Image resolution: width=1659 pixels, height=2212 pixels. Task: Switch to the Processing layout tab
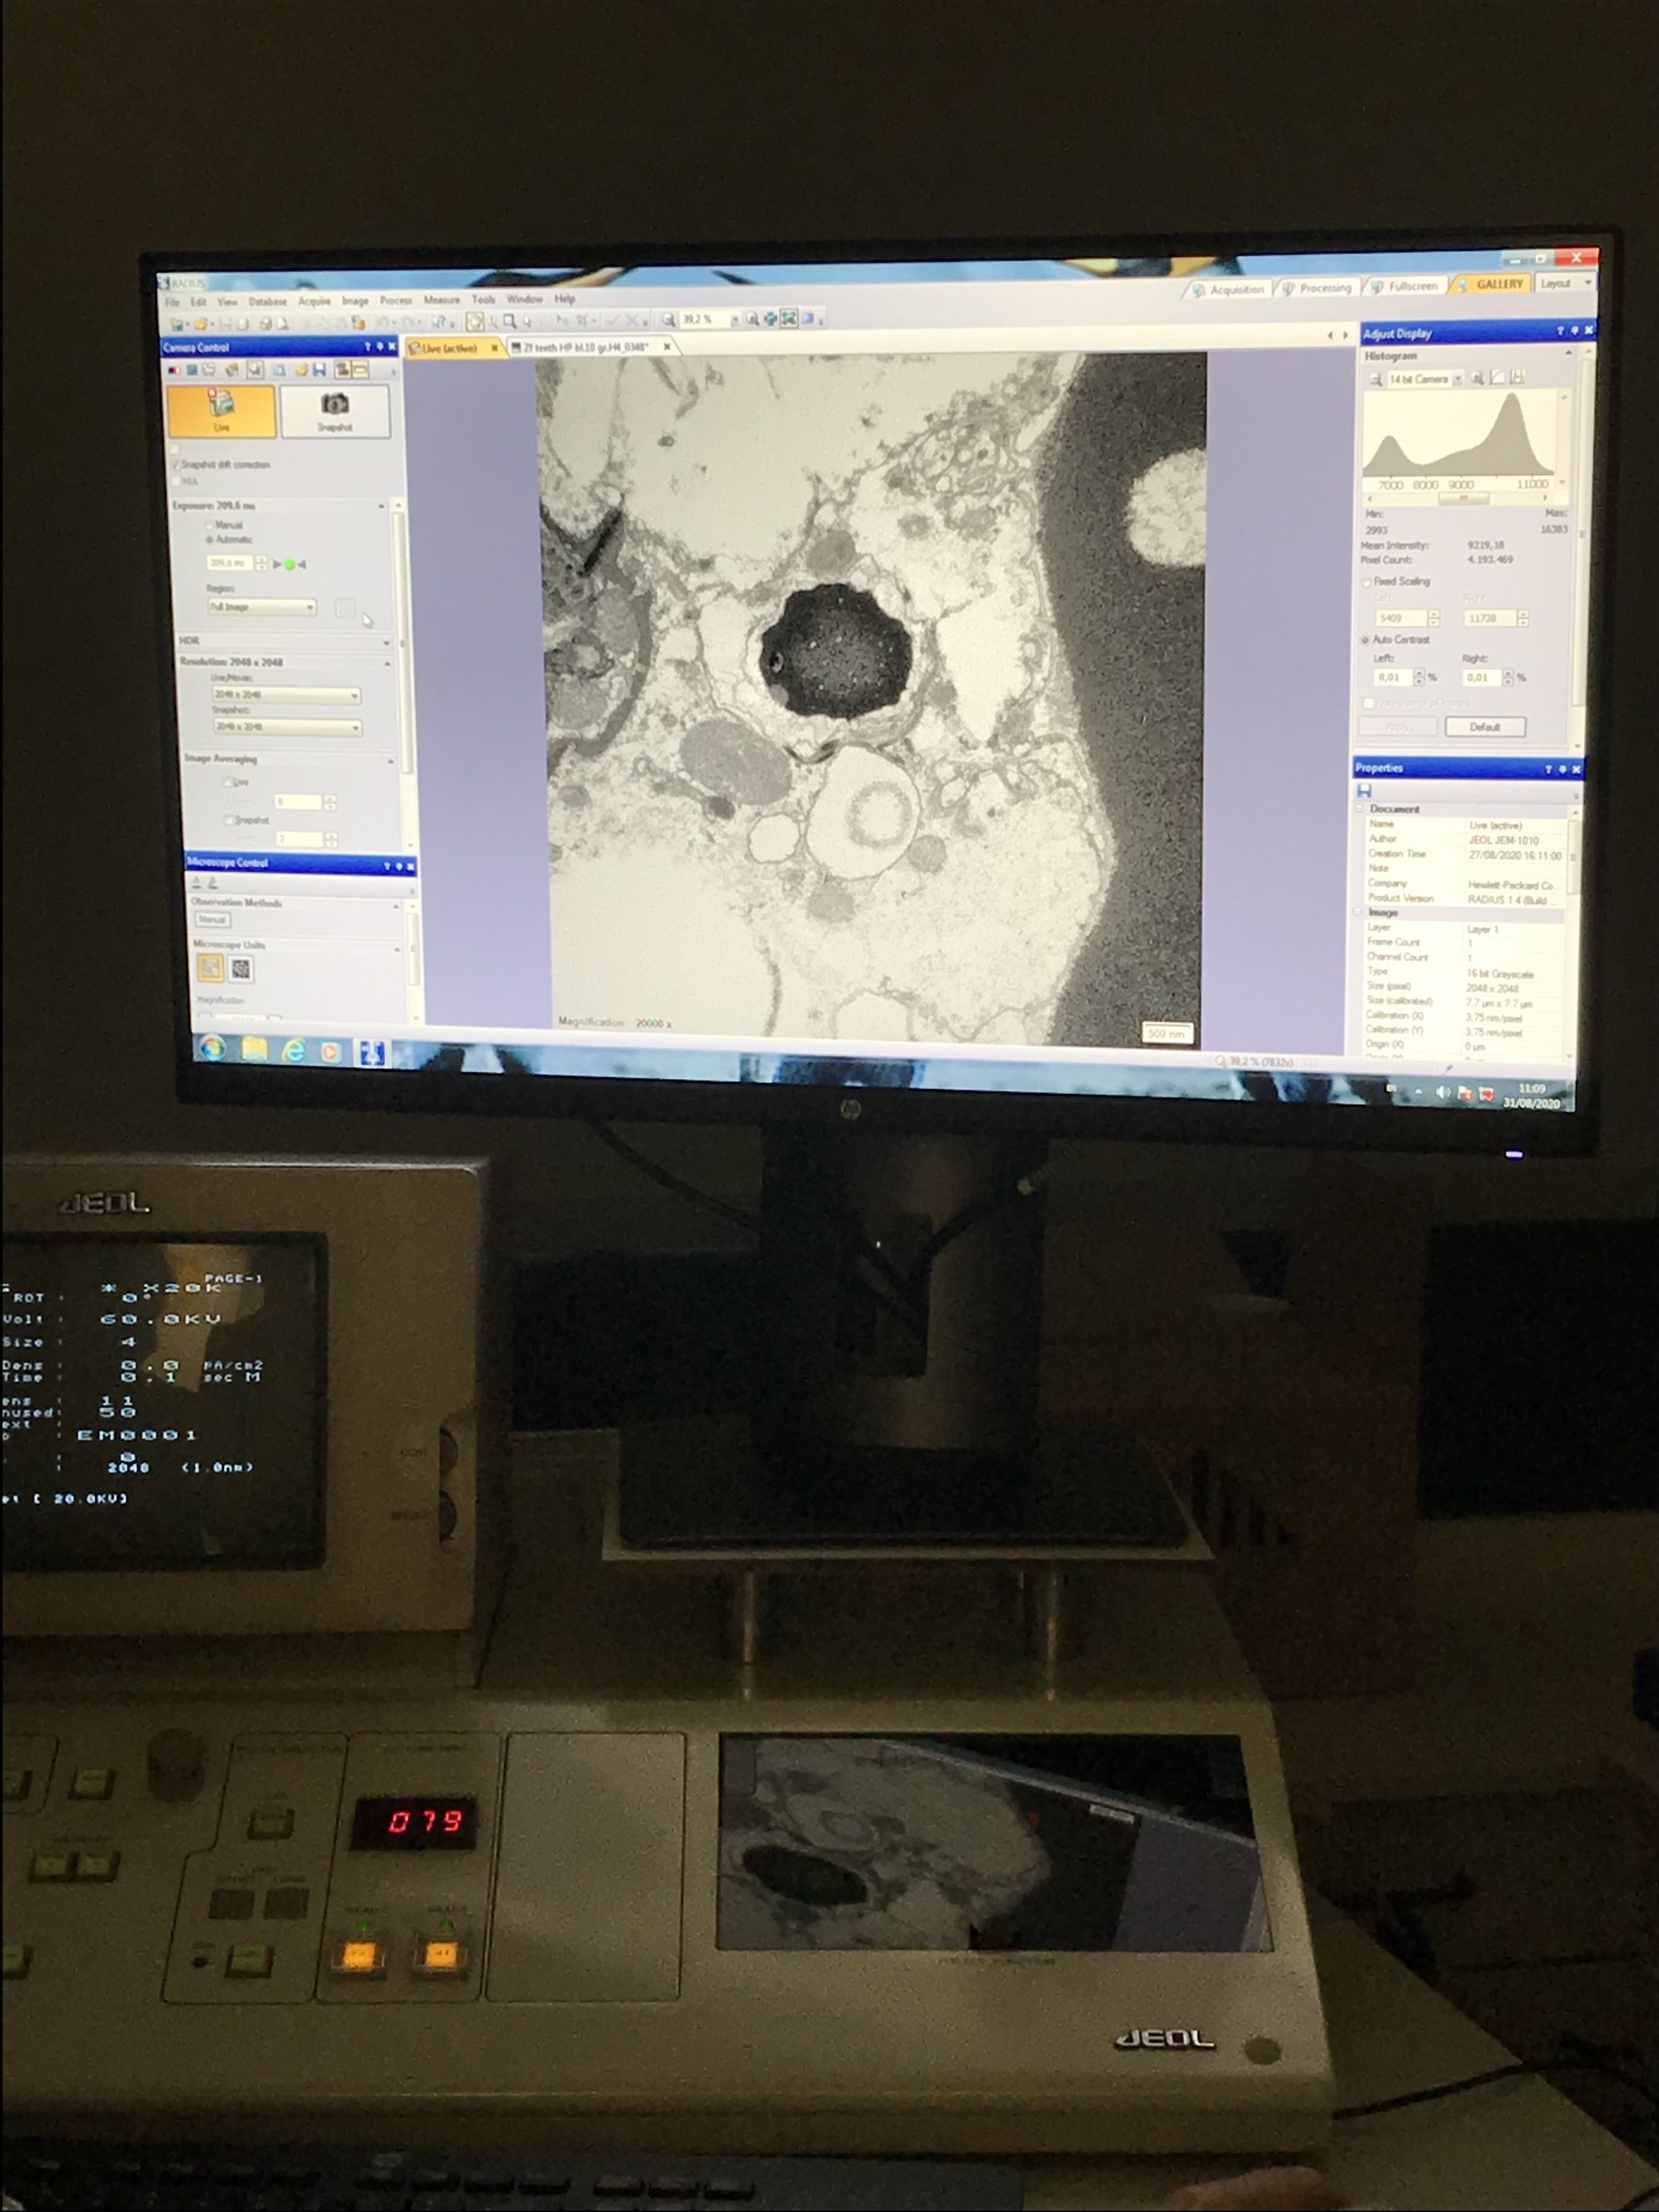point(1317,288)
